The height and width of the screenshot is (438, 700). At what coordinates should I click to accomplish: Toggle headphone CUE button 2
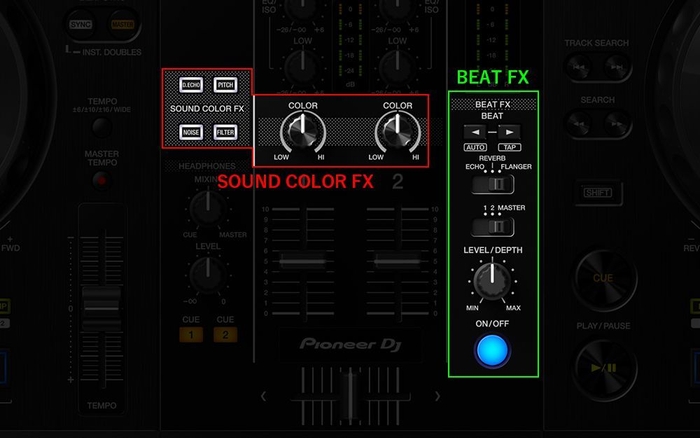click(225, 334)
